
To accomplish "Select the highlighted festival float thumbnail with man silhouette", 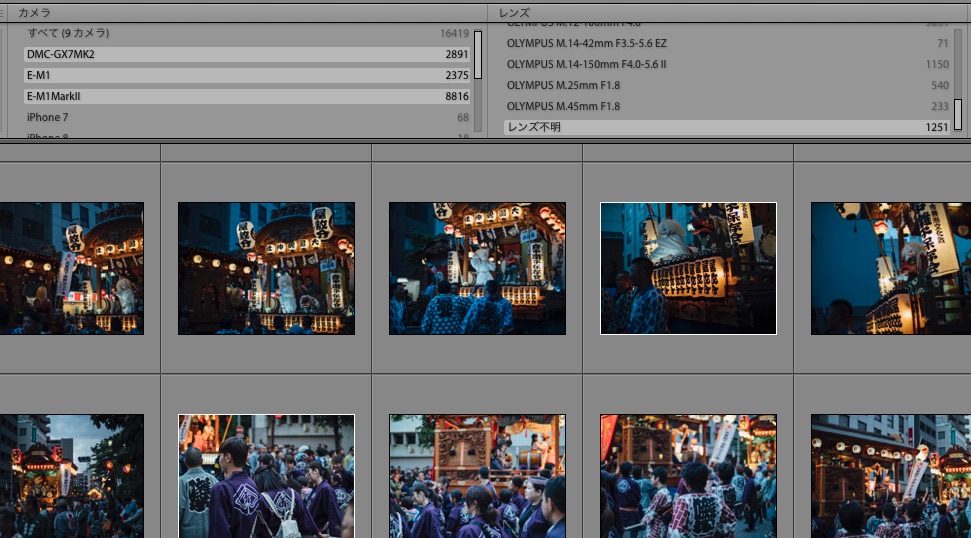I will pyautogui.click(x=688, y=269).
